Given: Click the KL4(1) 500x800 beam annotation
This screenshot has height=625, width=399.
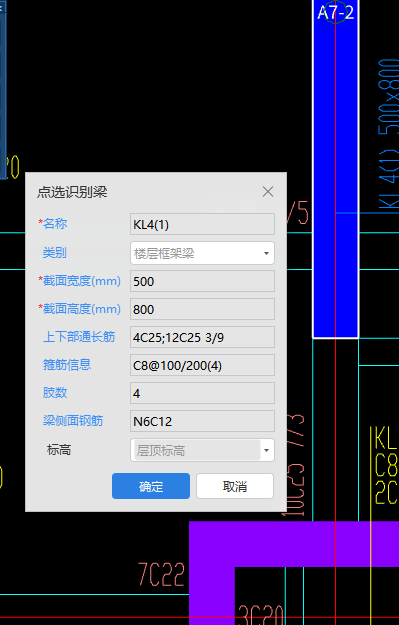Looking at the screenshot, I should coord(388,134).
